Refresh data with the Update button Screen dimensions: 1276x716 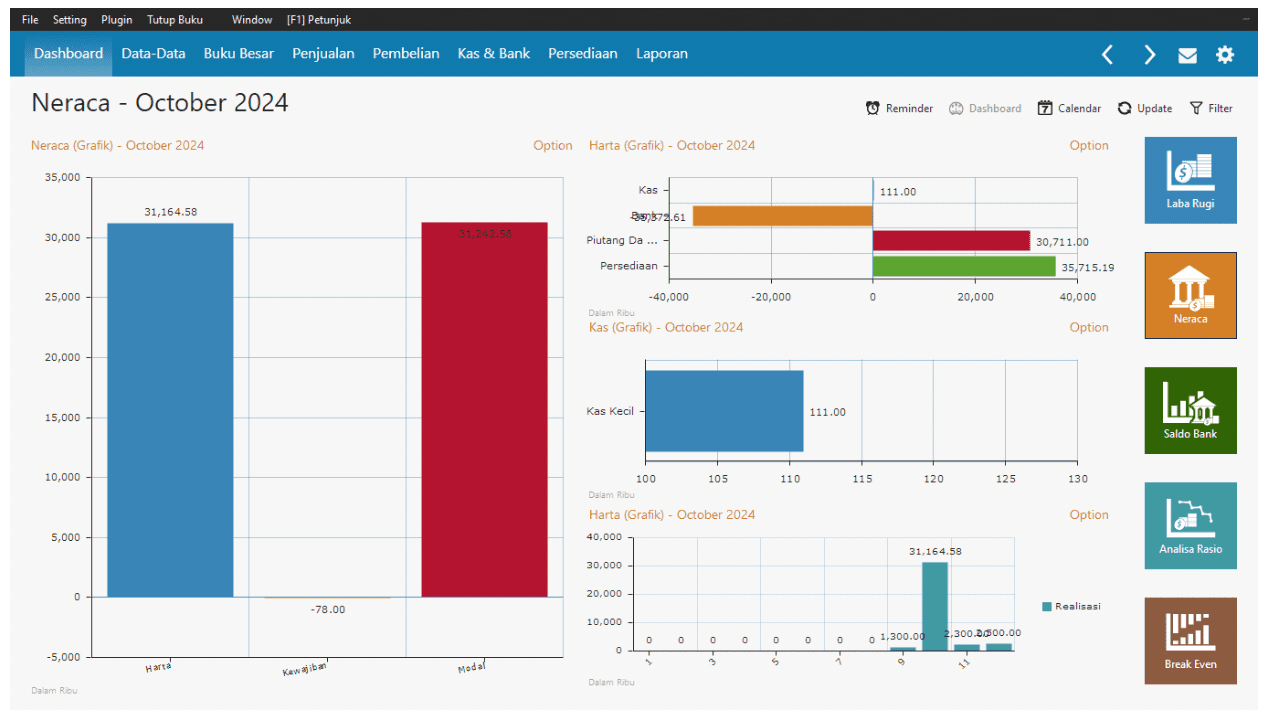click(x=1145, y=108)
